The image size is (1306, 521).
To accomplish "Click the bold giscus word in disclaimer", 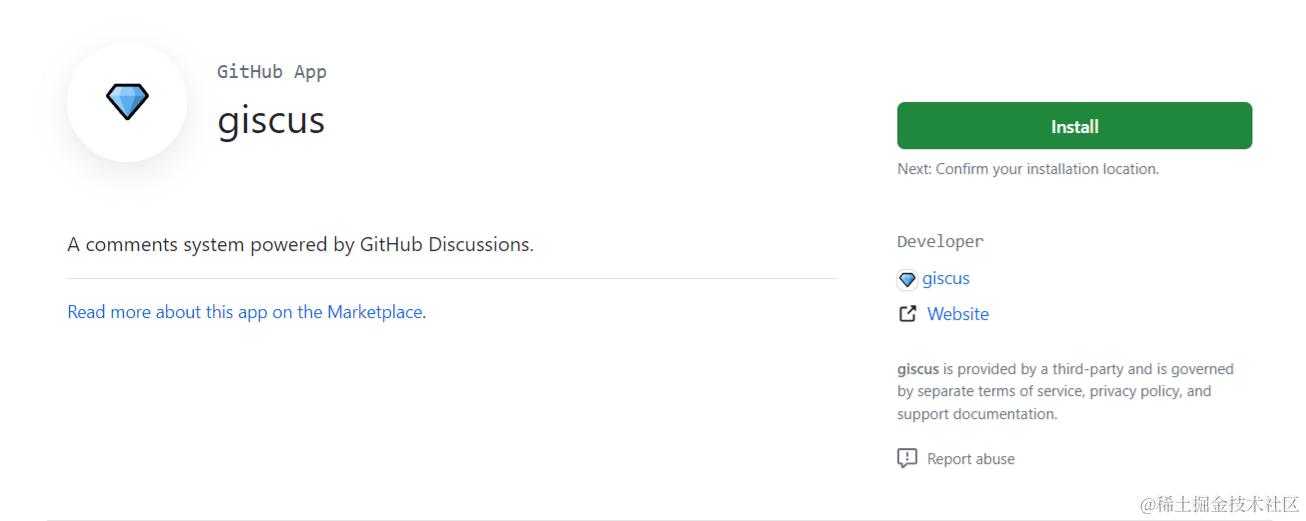I will pyautogui.click(x=917, y=369).
